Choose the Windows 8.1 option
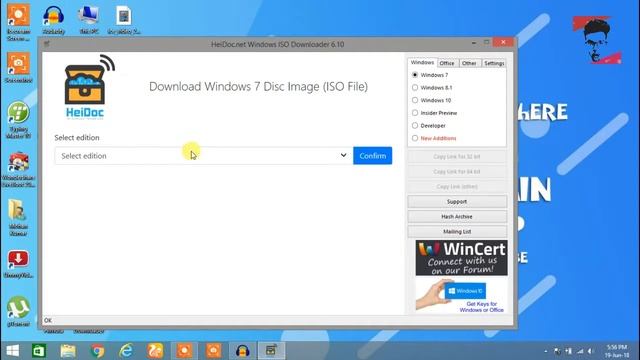The width and height of the screenshot is (640, 360). [x=415, y=88]
